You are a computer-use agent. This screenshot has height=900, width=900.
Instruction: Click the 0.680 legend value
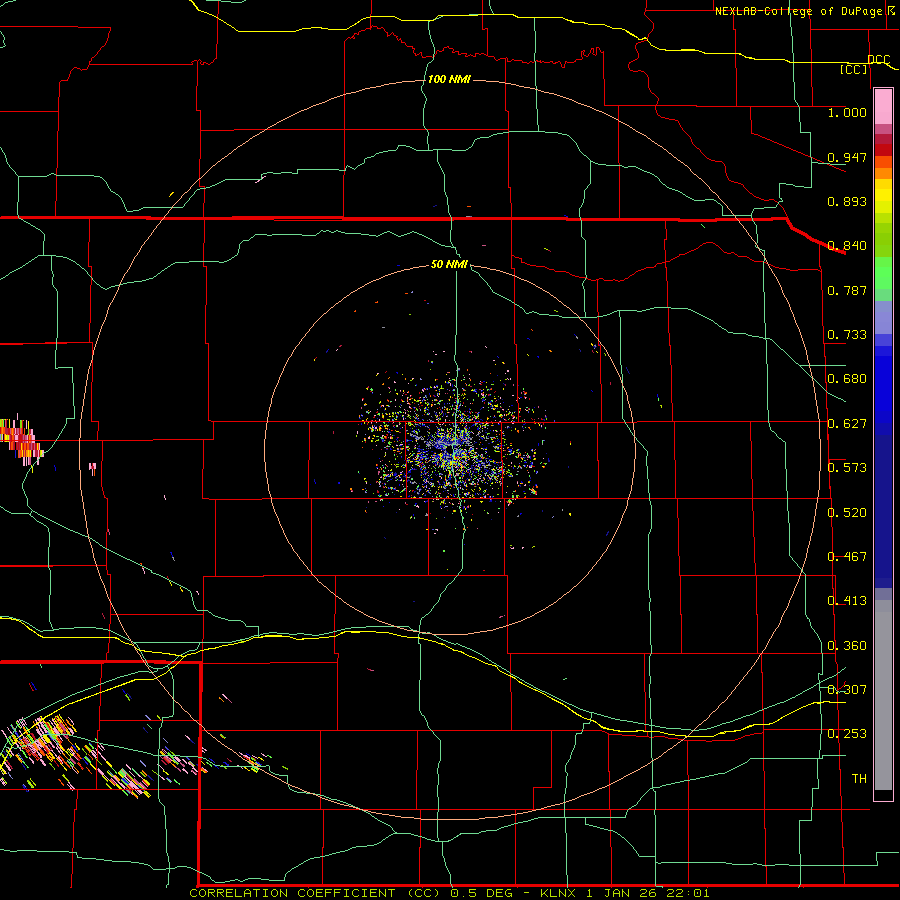click(847, 379)
